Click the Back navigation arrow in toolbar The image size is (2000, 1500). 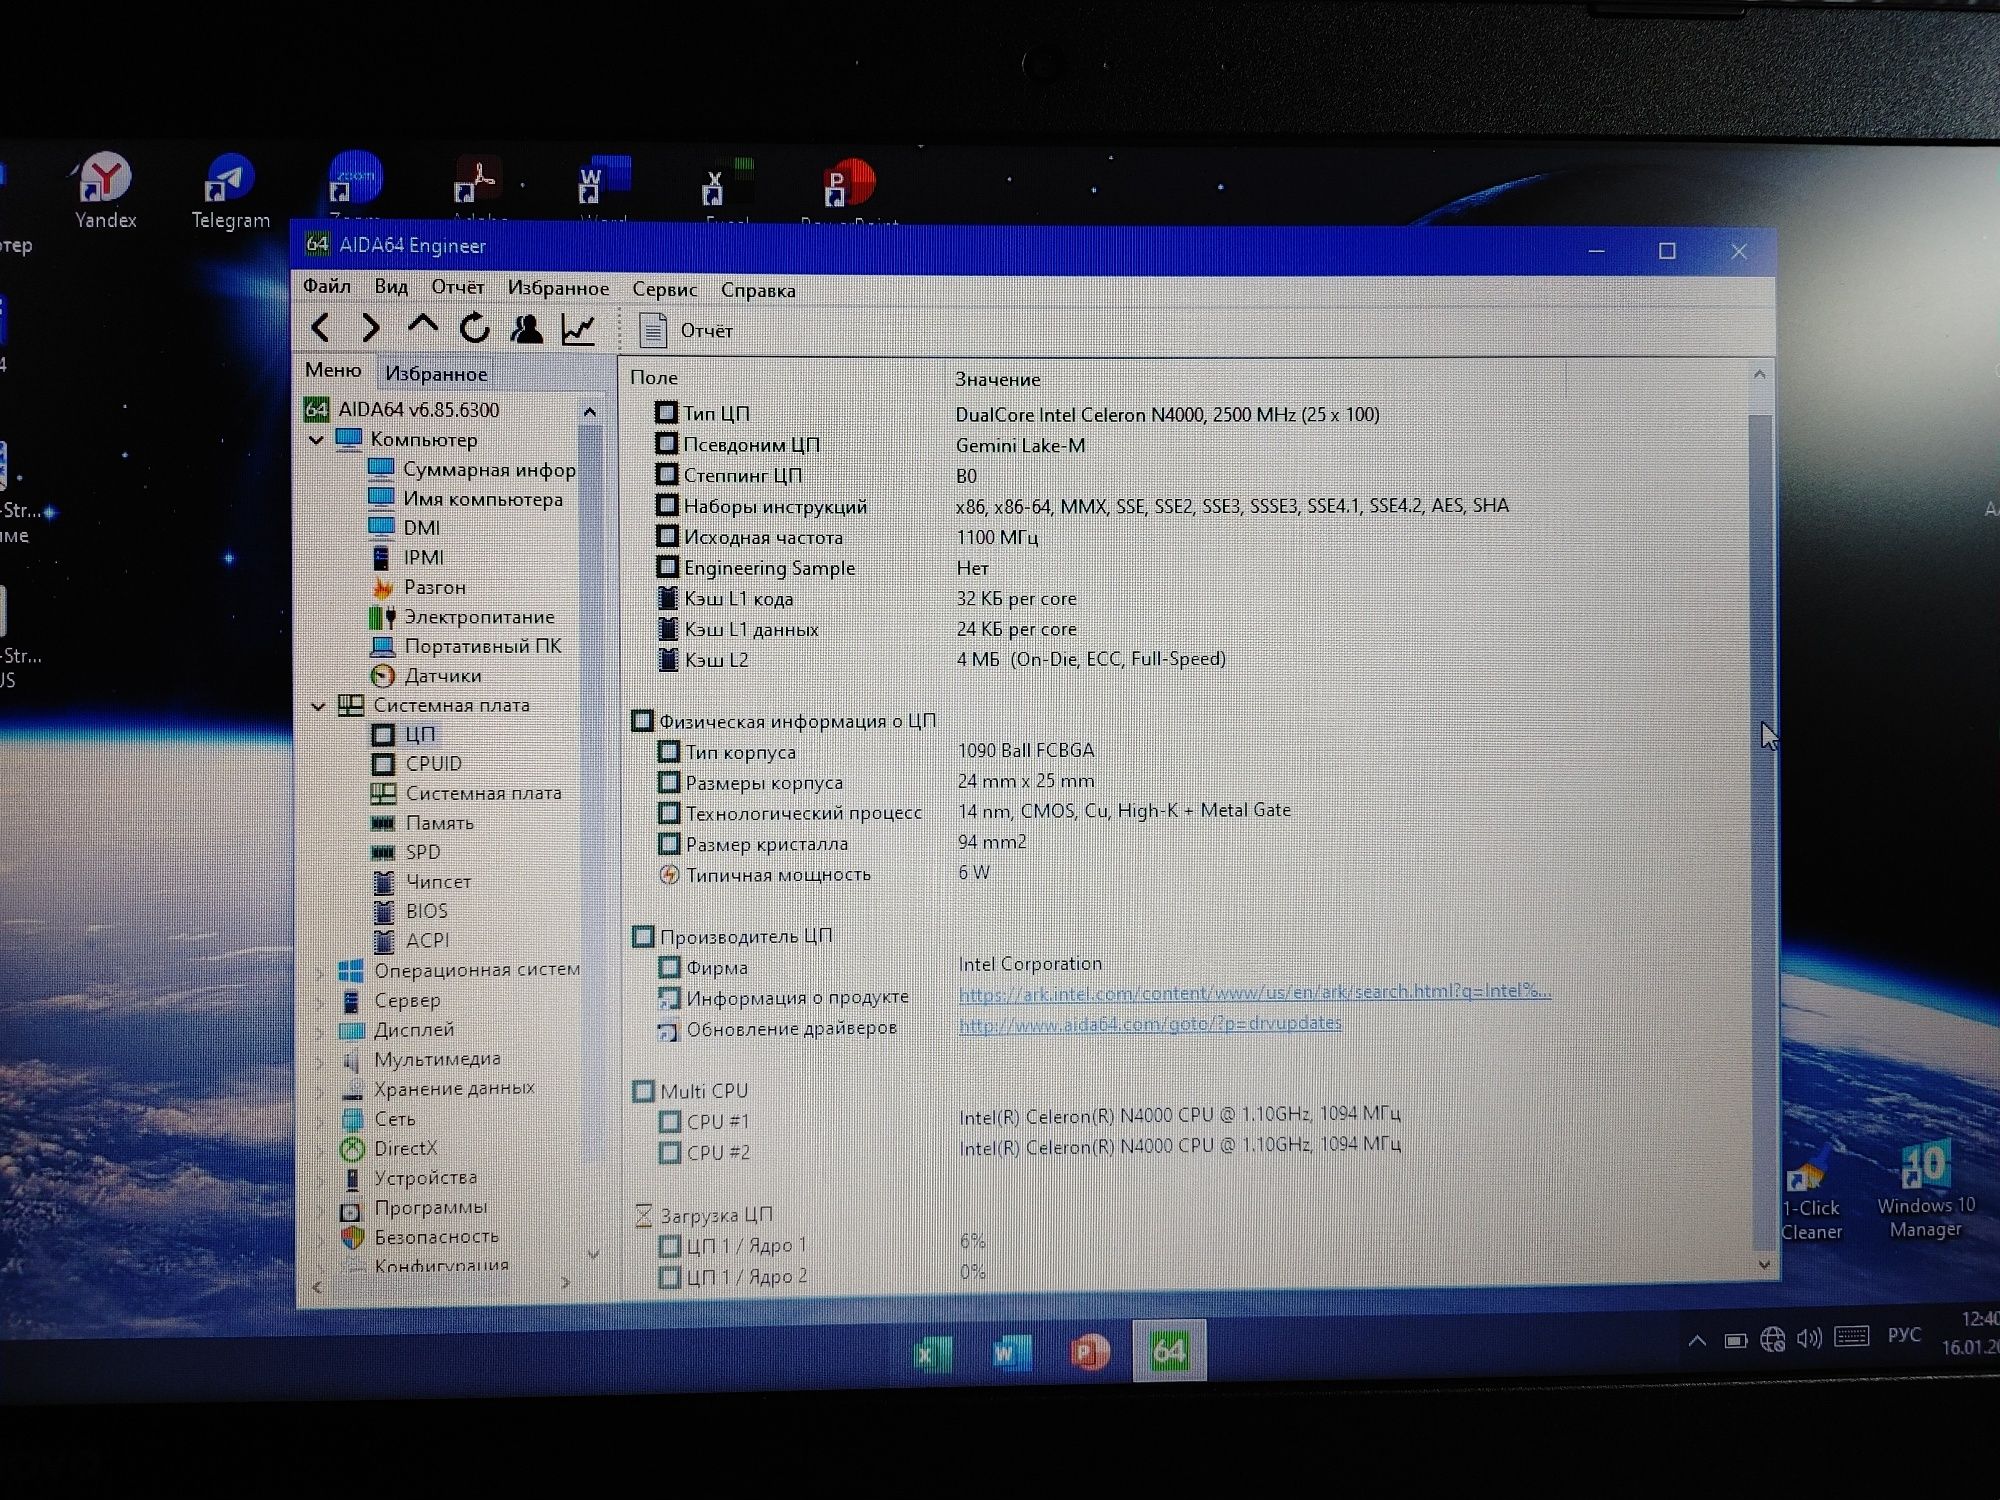[x=320, y=327]
